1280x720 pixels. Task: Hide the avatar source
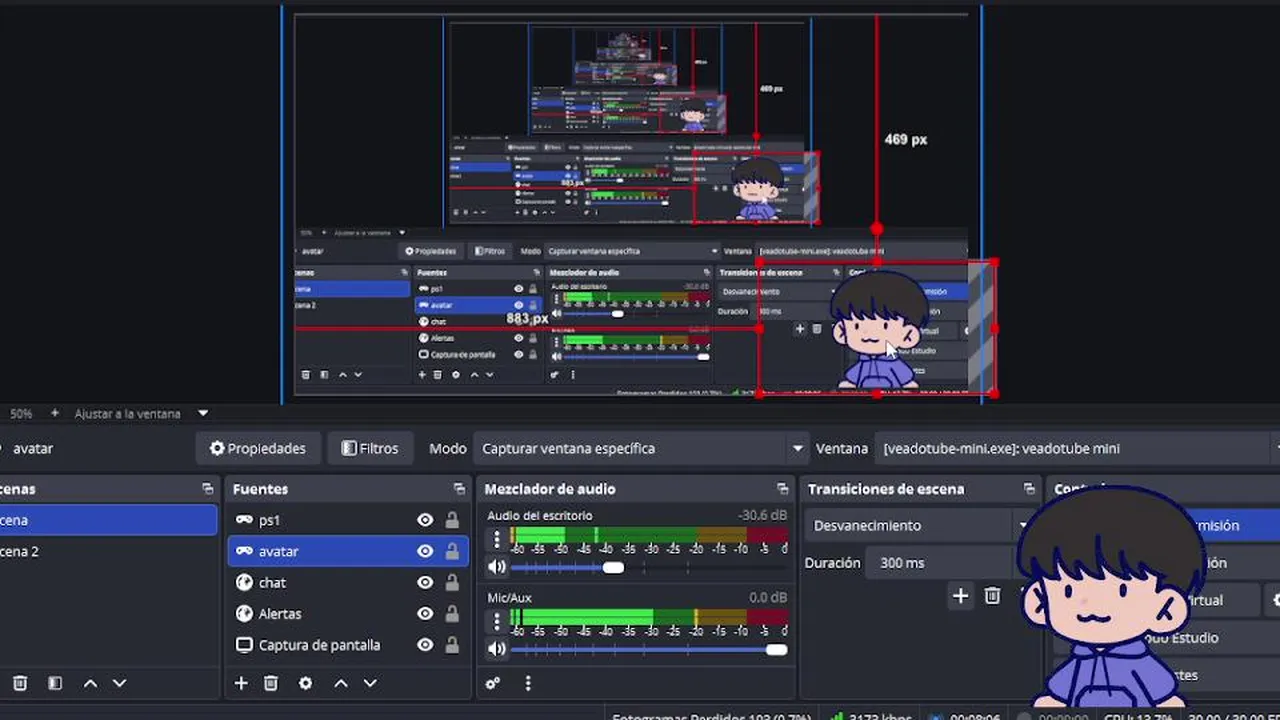pyautogui.click(x=425, y=551)
